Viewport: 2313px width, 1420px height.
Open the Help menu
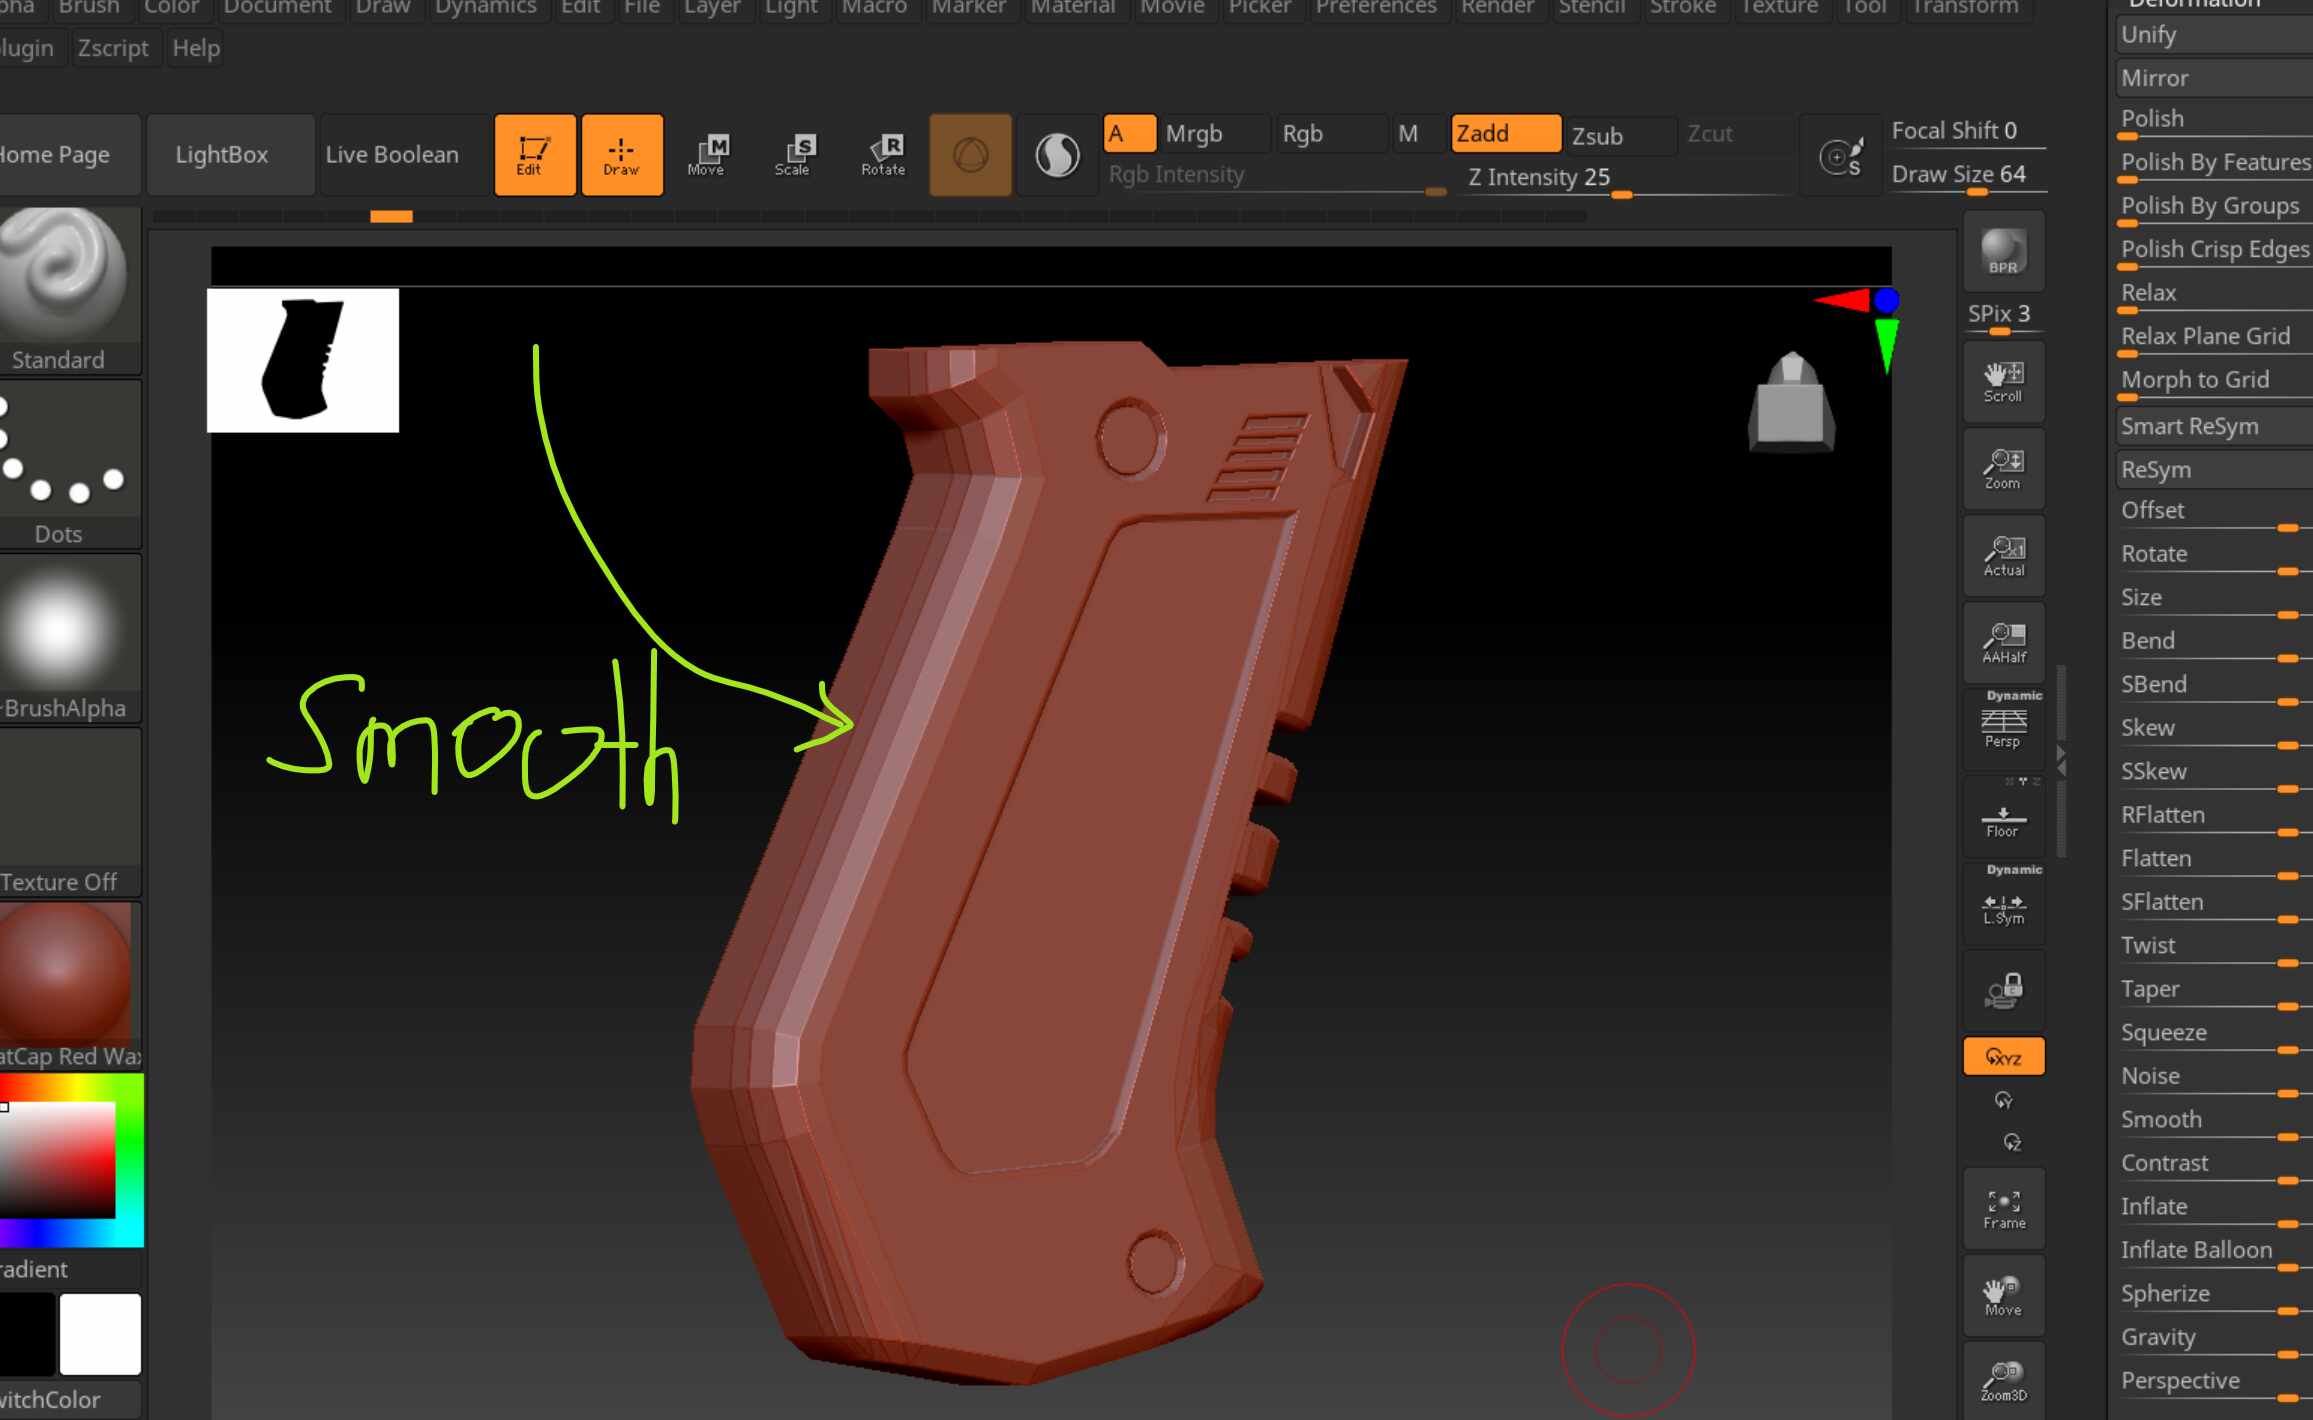click(196, 48)
